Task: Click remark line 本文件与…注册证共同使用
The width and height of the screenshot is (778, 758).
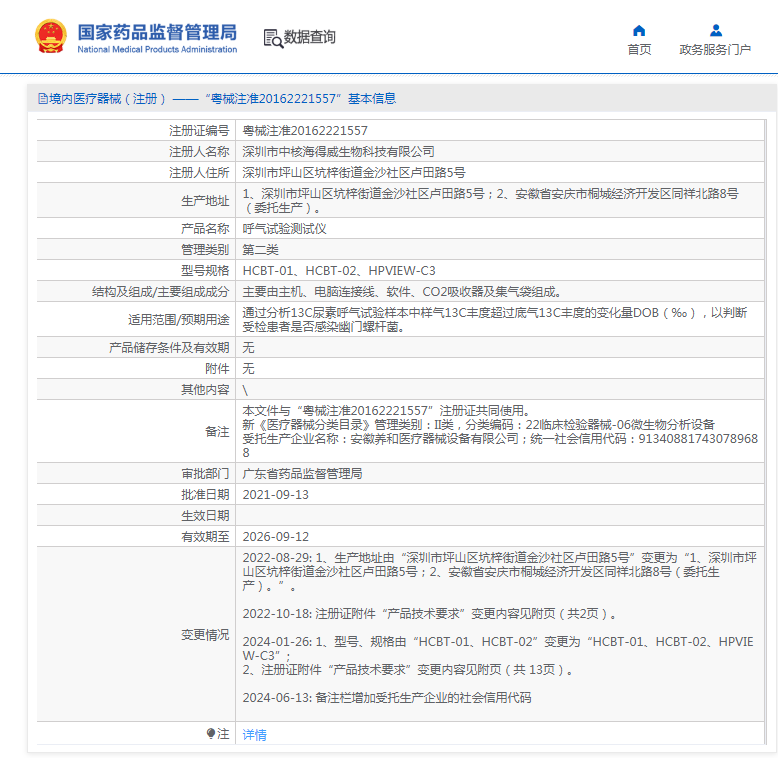Action: coord(386,411)
